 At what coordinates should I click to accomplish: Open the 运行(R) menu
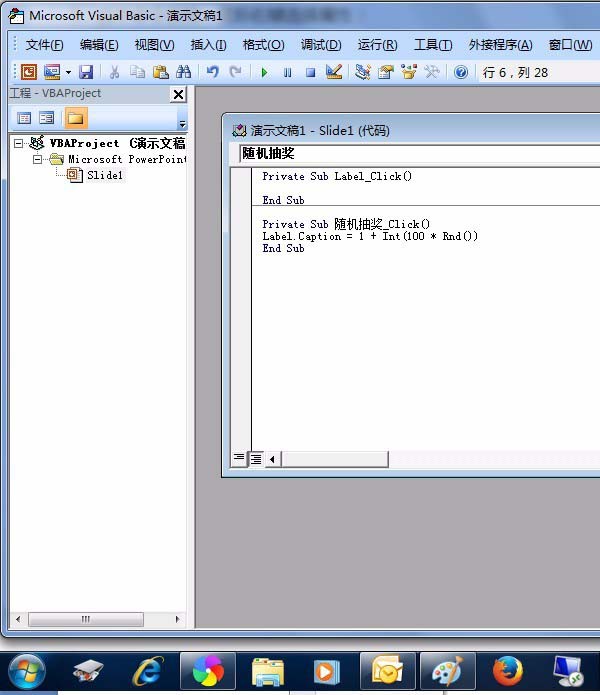tap(378, 45)
